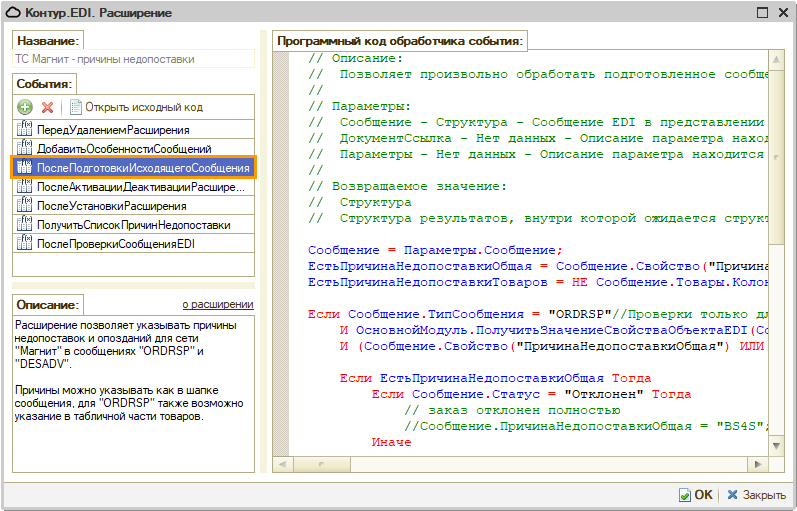797x511 pixels.
Task: Click the red X delete event icon
Action: click(47, 107)
